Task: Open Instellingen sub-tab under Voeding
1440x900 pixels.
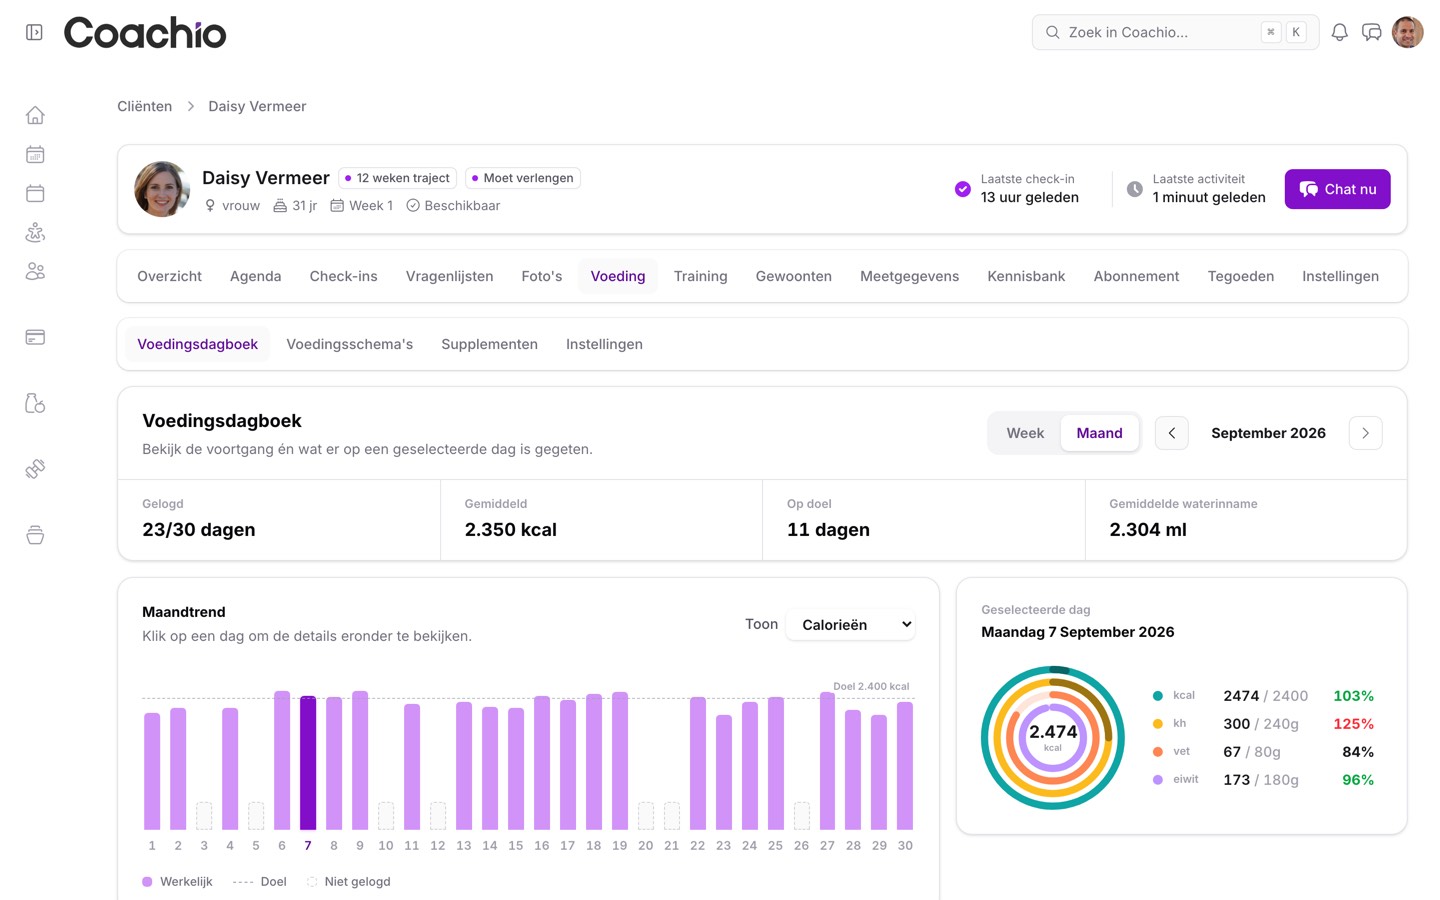Action: click(604, 344)
